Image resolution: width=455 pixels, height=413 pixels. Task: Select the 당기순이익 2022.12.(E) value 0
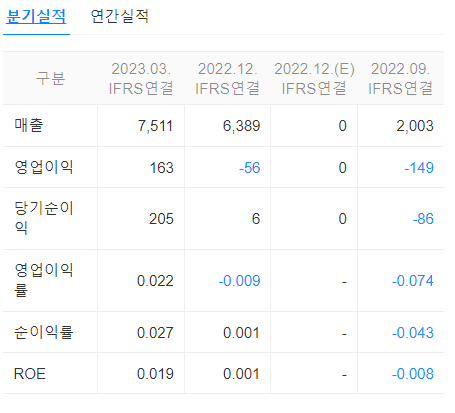click(343, 219)
